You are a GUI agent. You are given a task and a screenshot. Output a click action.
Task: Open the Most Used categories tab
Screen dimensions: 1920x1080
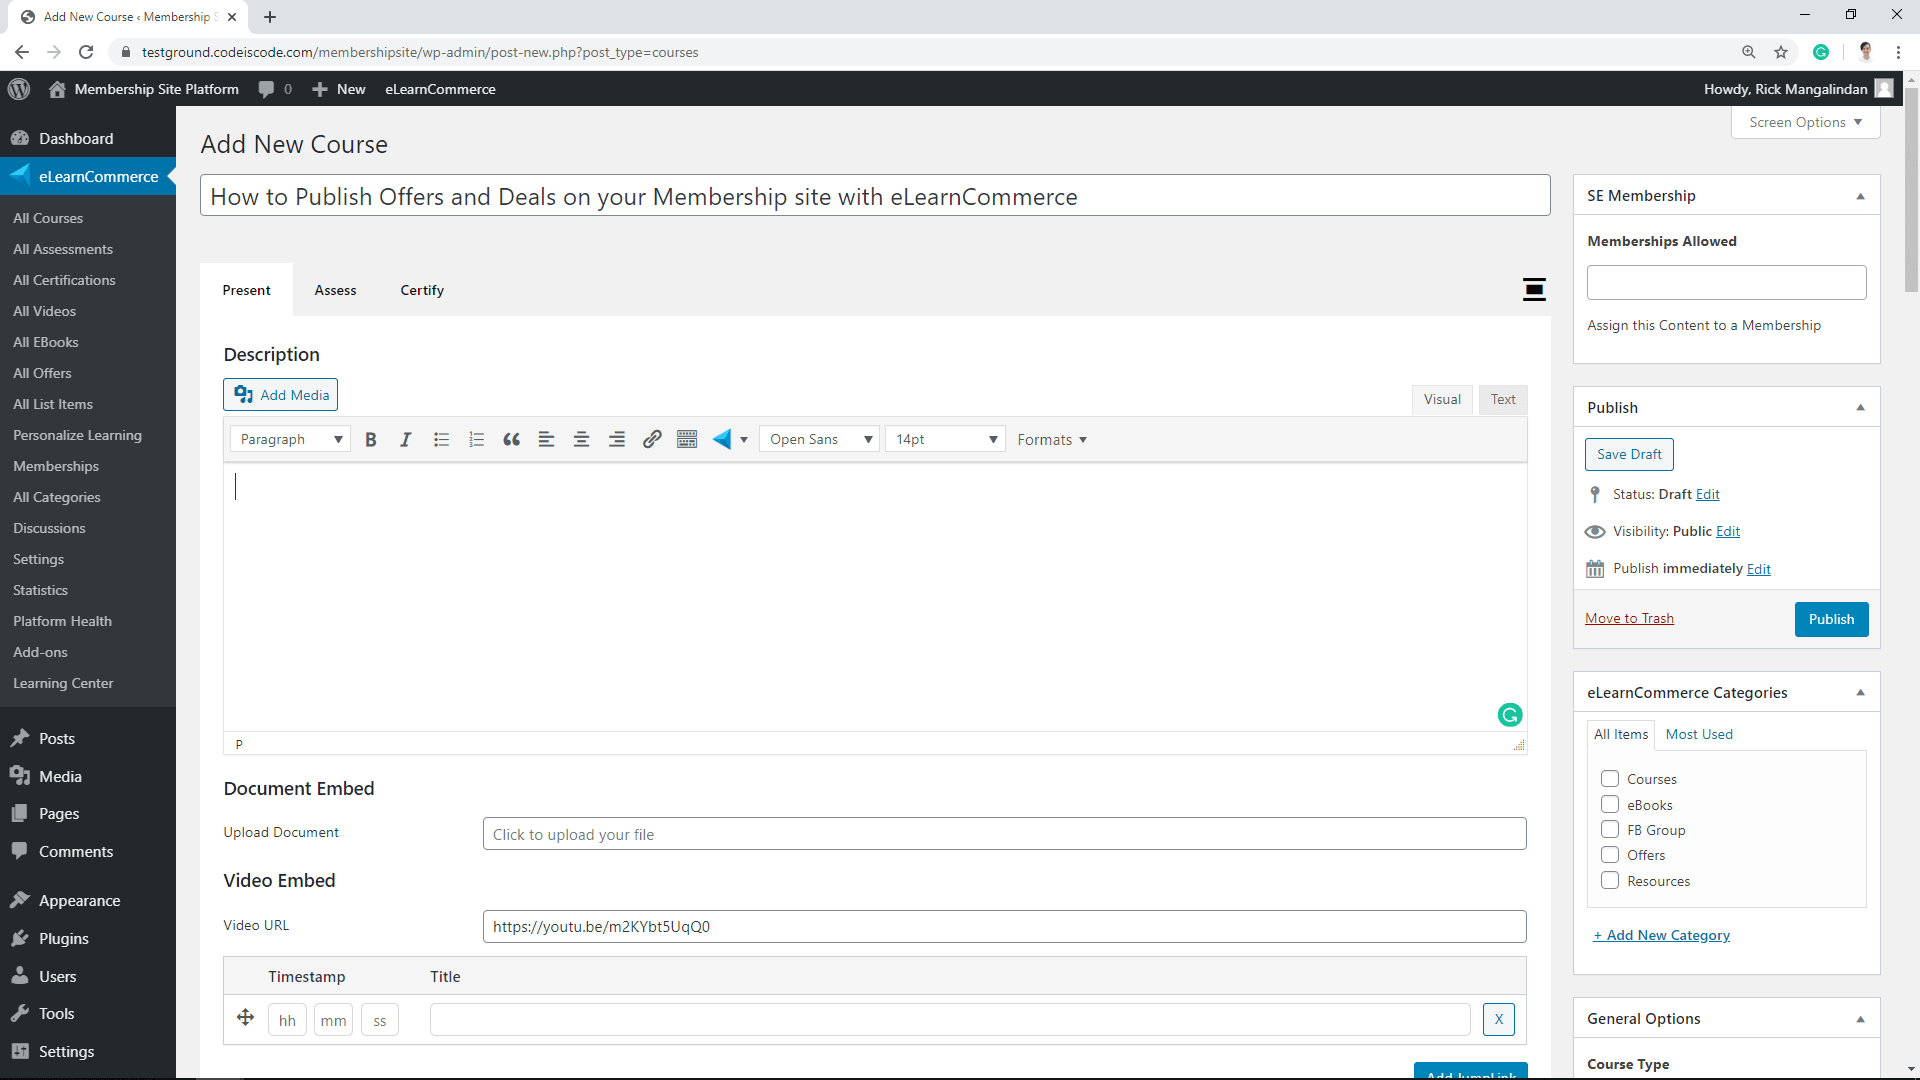(1699, 734)
